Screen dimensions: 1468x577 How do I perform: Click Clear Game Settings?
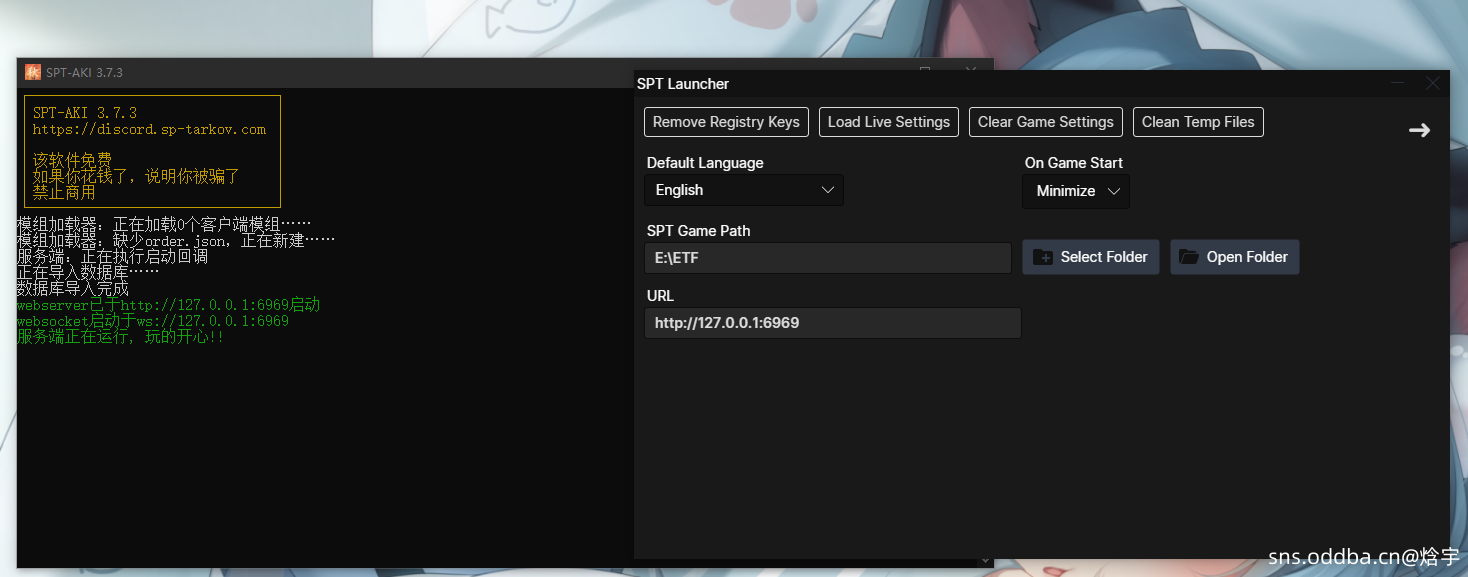pyautogui.click(x=1046, y=122)
